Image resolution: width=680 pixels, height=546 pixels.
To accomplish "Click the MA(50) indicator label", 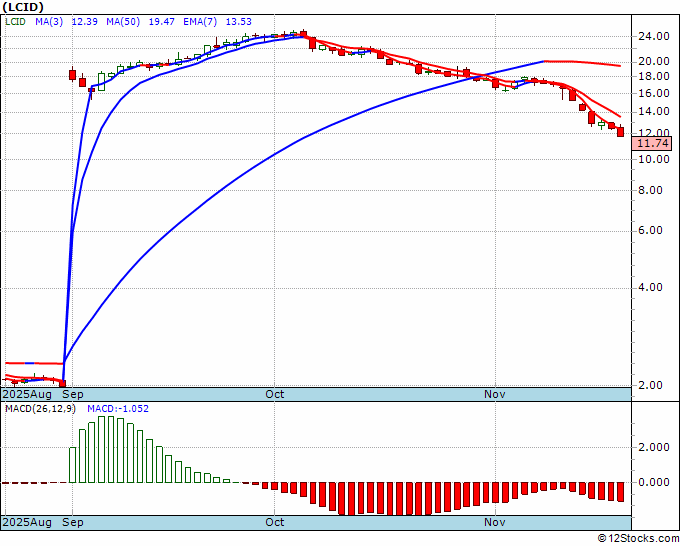I will pyautogui.click(x=123, y=21).
